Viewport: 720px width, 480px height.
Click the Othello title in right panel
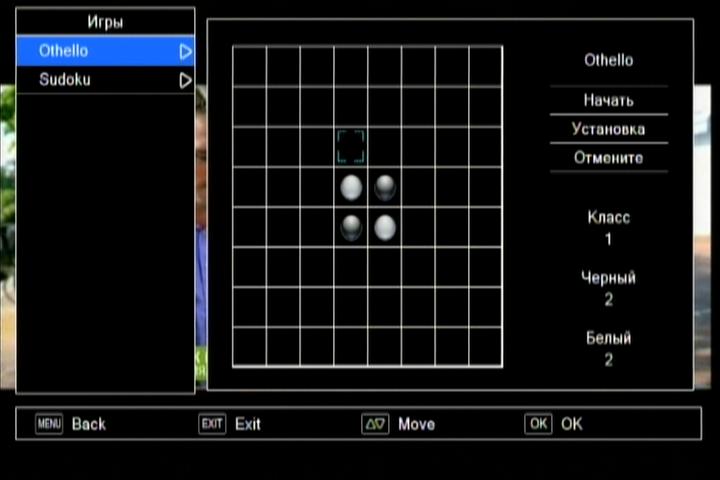[608, 60]
